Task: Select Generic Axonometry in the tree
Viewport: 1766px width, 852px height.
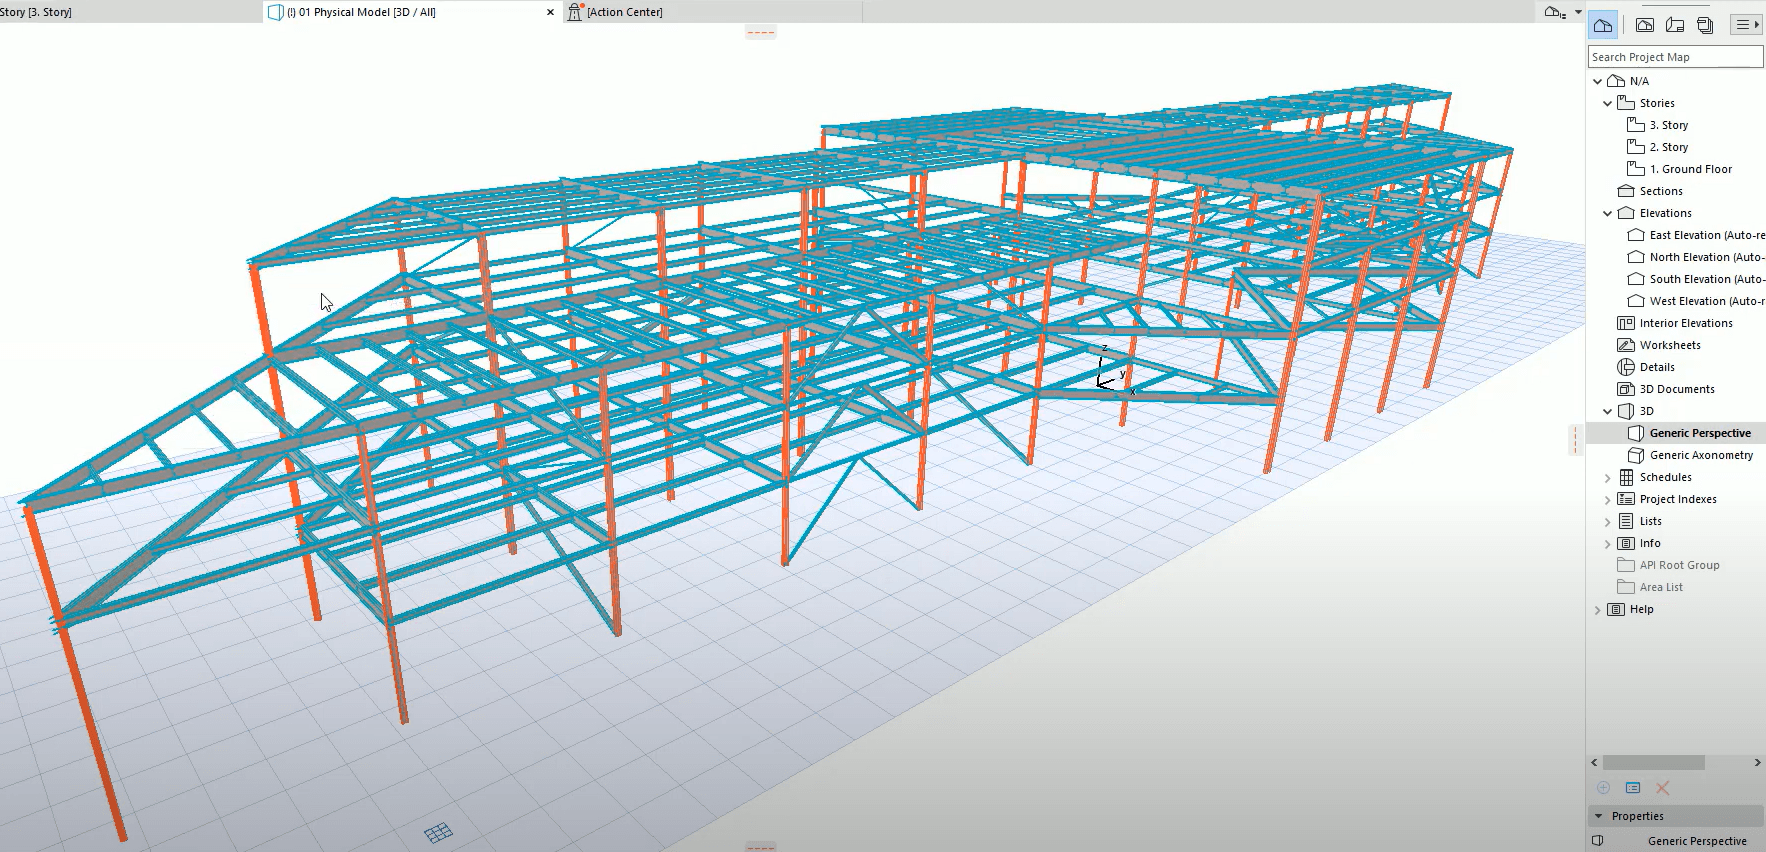Action: pos(1701,455)
